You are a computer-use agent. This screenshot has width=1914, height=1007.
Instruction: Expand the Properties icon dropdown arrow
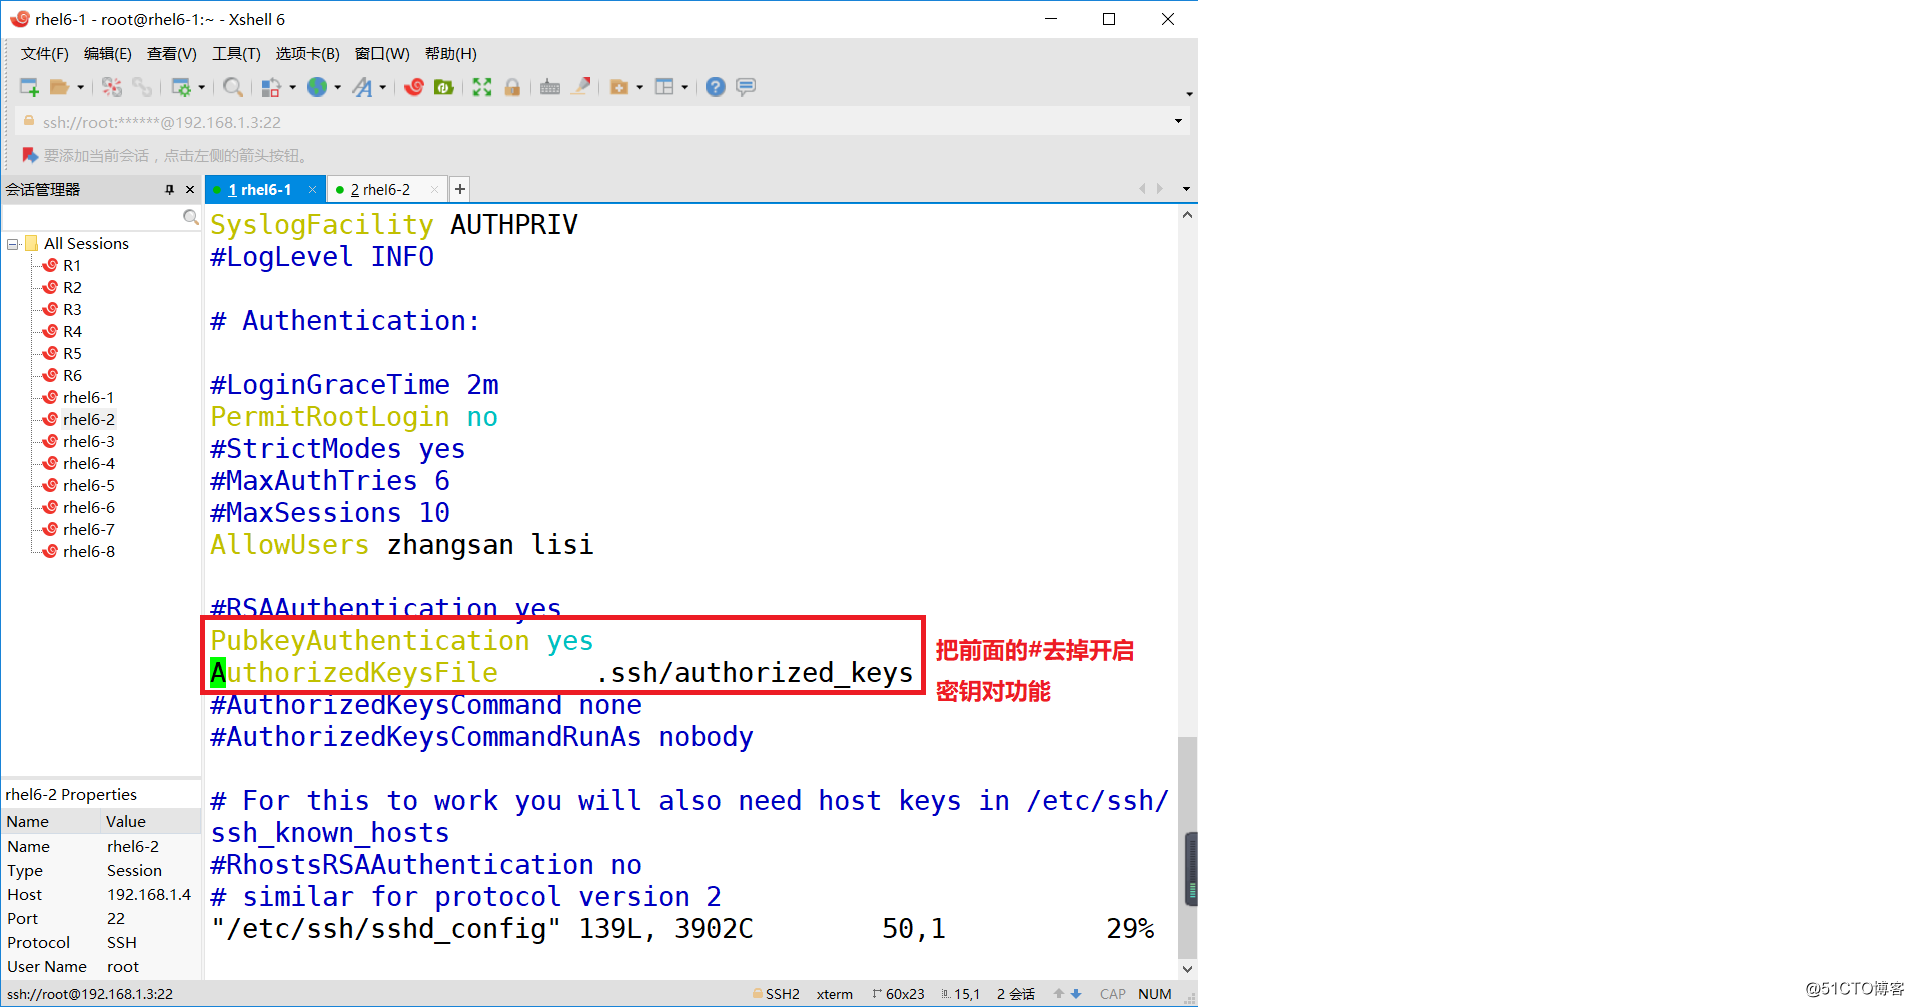coord(202,87)
